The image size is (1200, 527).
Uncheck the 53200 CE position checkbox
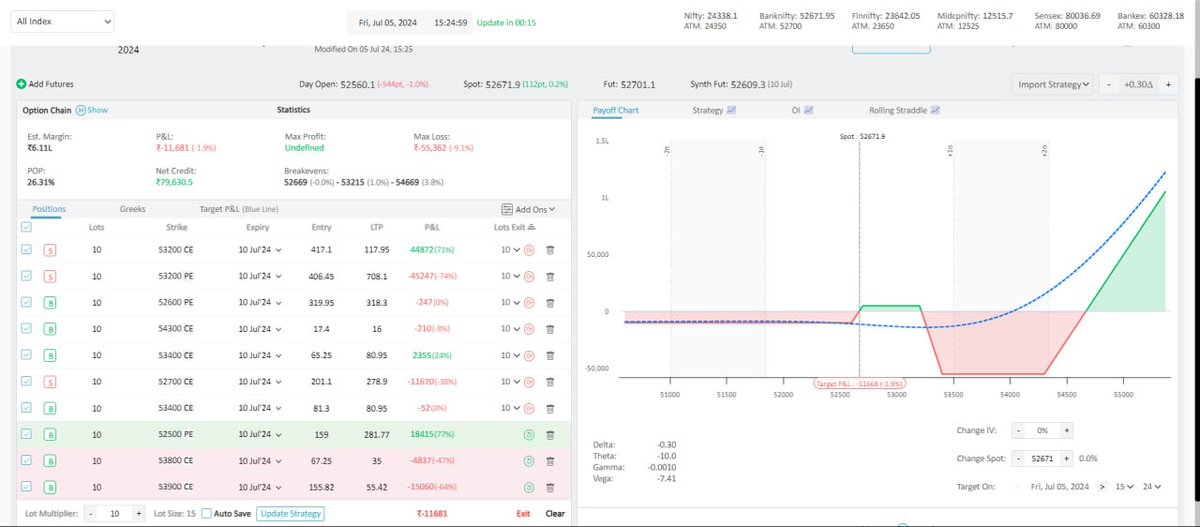tap(26, 250)
